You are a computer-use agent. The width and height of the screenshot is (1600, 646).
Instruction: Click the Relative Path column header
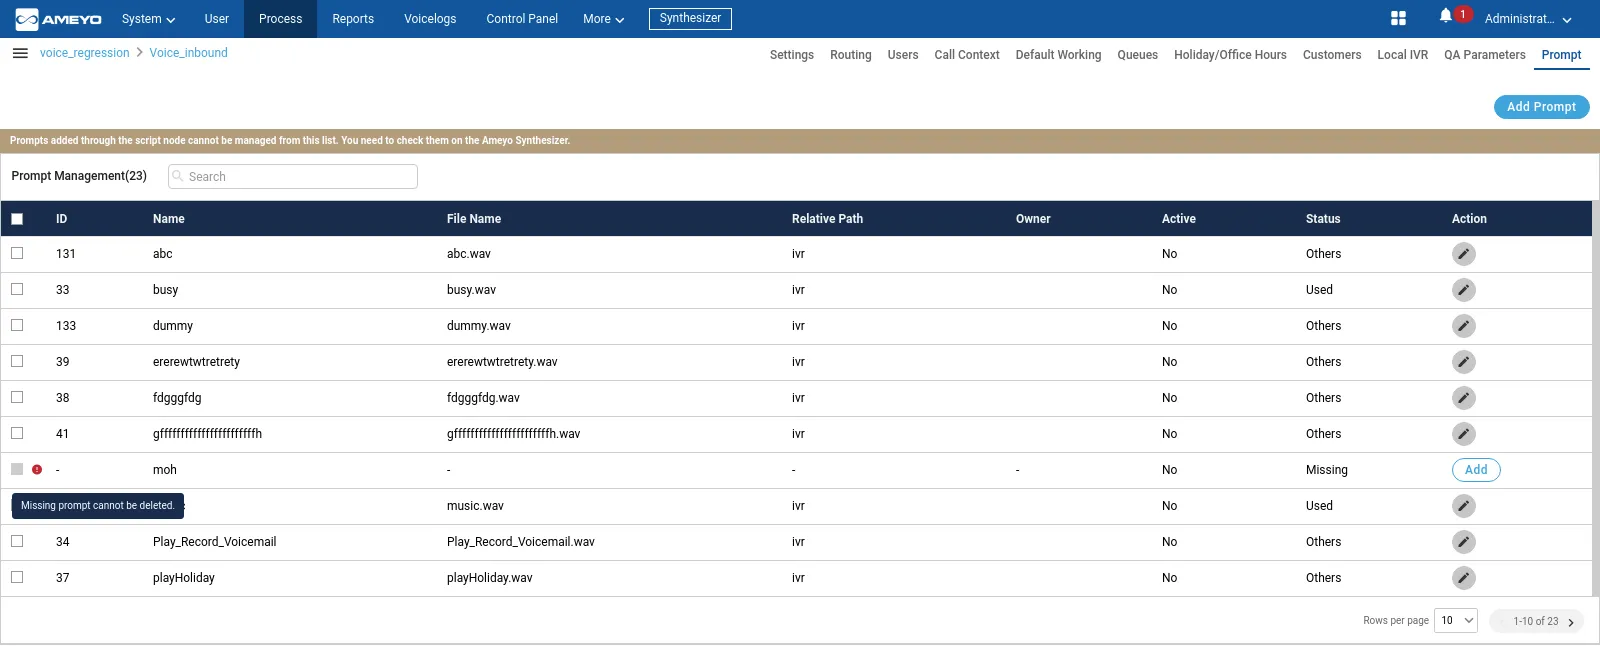[827, 219]
